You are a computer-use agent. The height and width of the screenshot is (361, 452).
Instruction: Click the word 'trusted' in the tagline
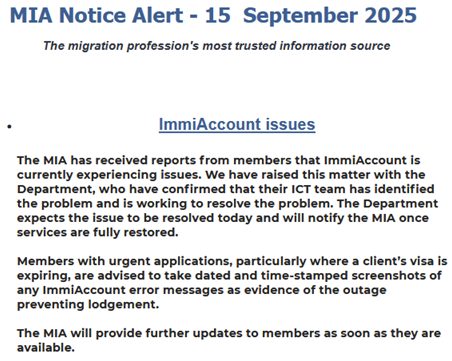[255, 46]
